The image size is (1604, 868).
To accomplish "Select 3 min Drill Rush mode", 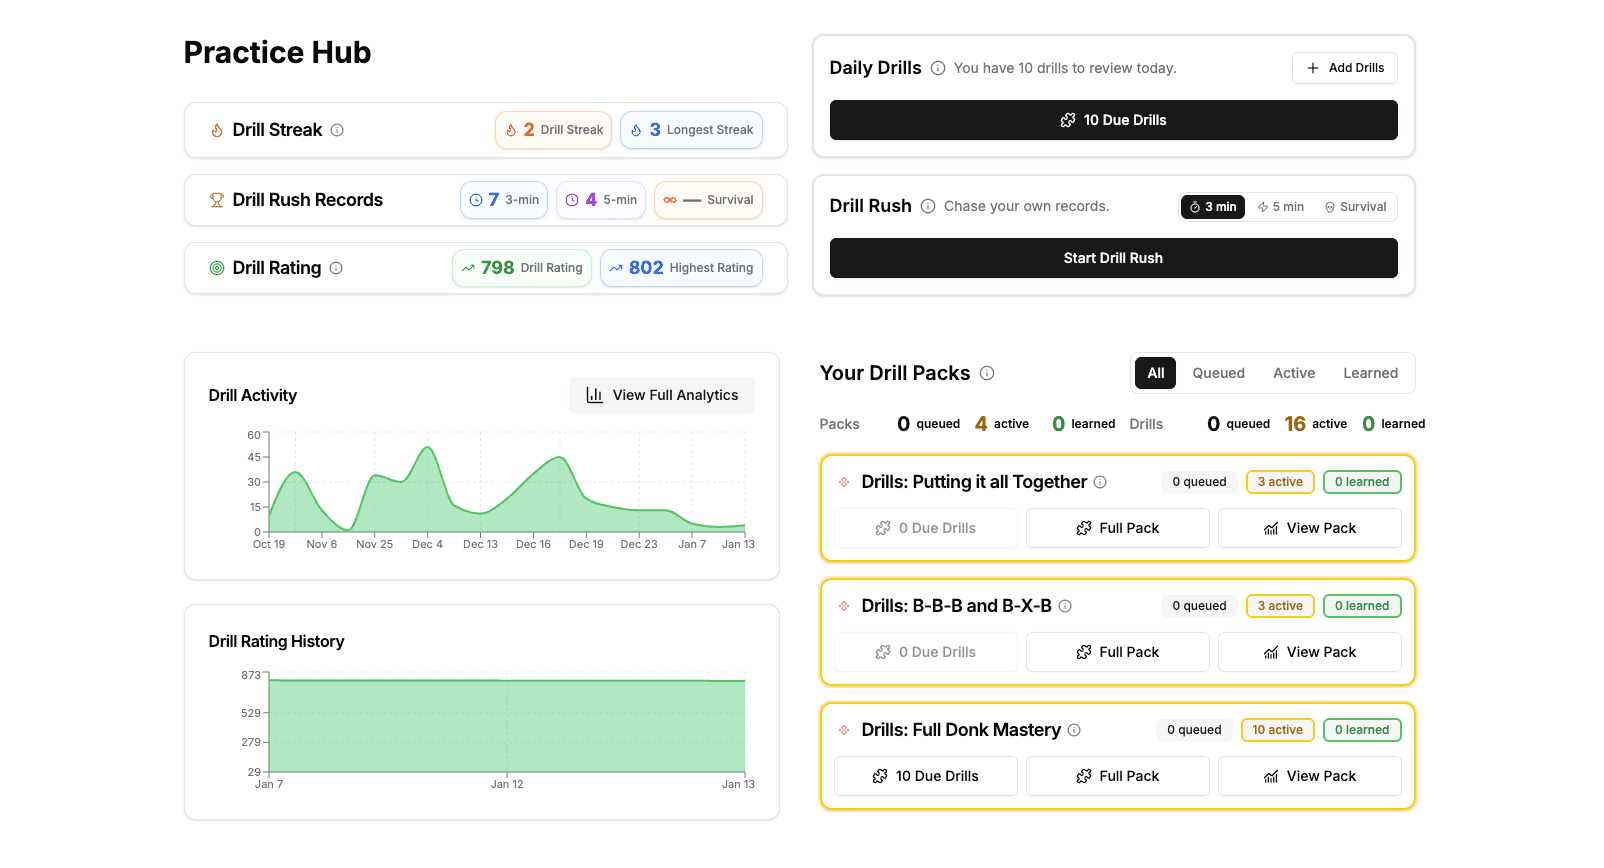I will tap(1213, 207).
